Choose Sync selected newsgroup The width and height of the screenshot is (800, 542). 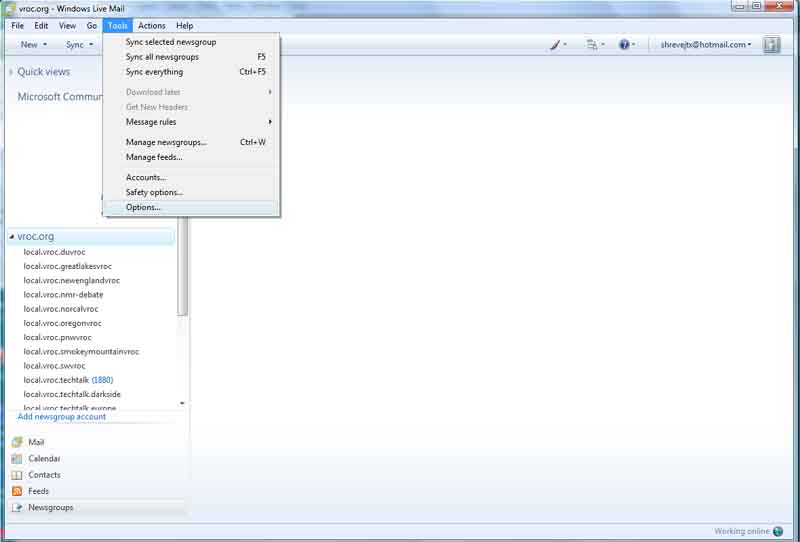point(191,42)
